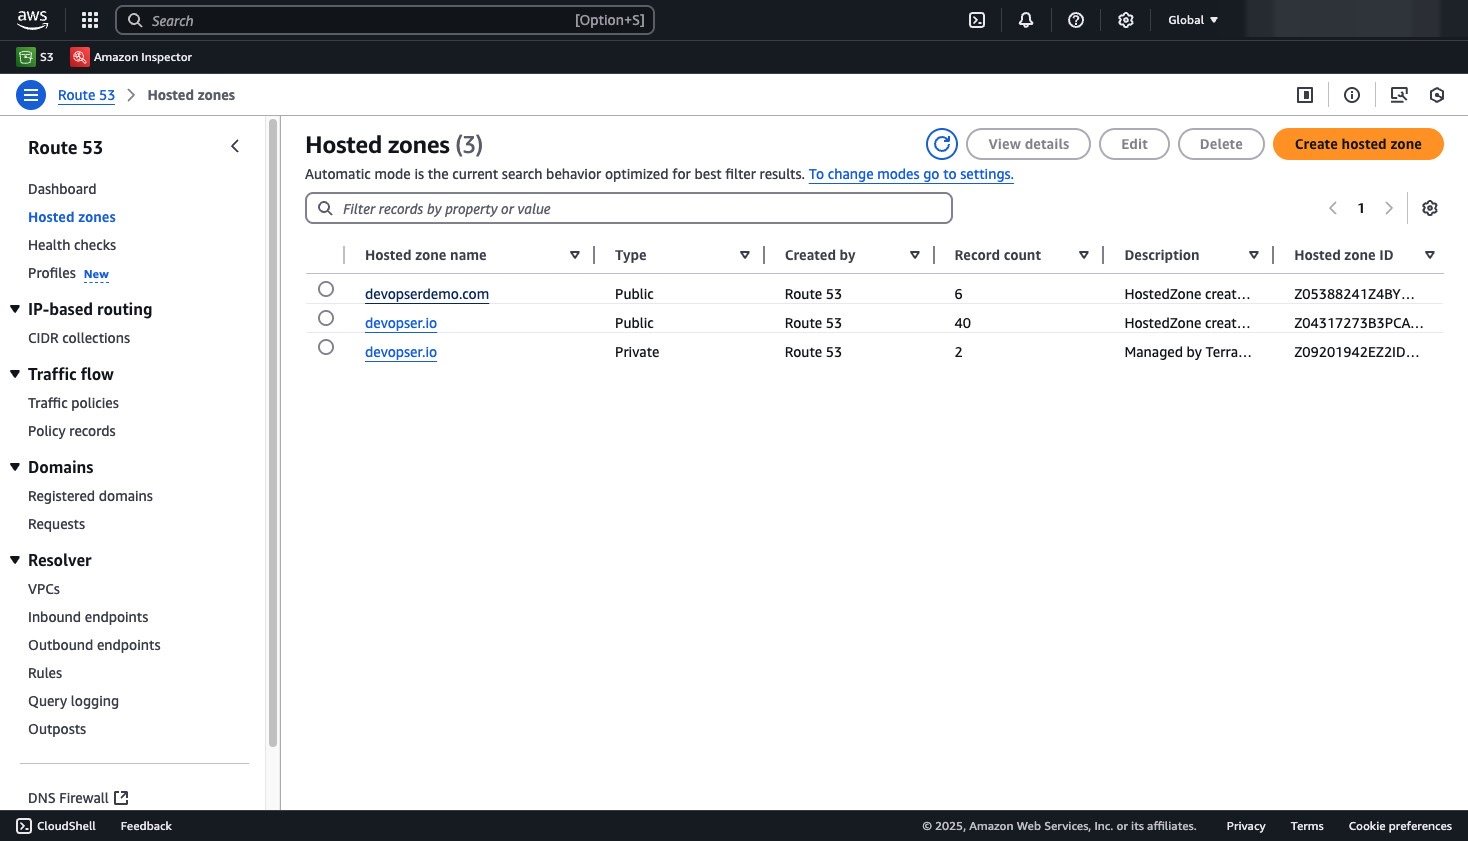Refresh the hosted zones list
Image resolution: width=1468 pixels, height=841 pixels.
pos(942,144)
